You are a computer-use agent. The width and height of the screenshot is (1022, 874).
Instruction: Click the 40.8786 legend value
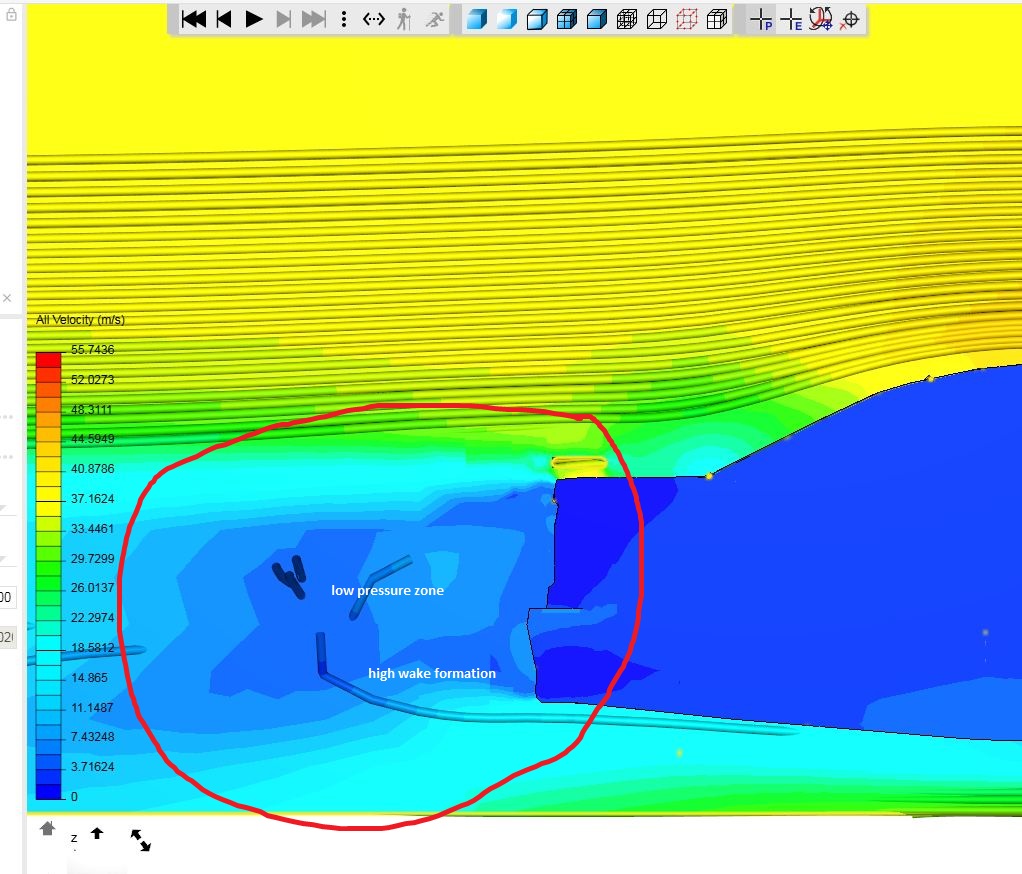pyautogui.click(x=93, y=469)
